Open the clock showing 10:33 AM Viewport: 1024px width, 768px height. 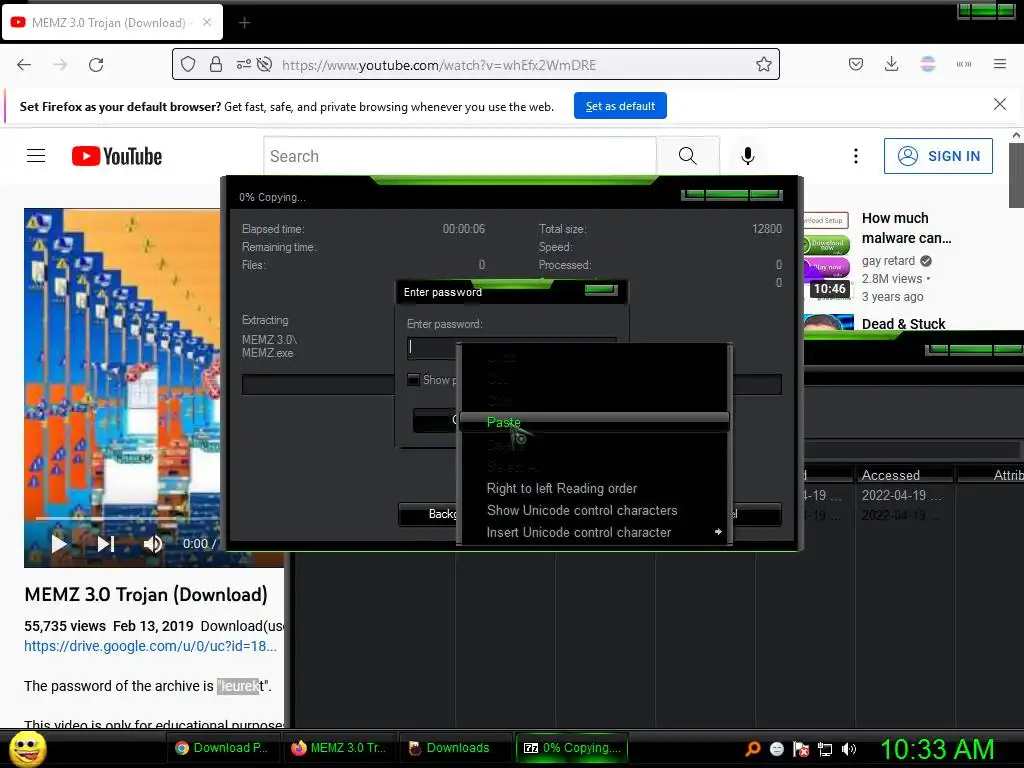937,749
